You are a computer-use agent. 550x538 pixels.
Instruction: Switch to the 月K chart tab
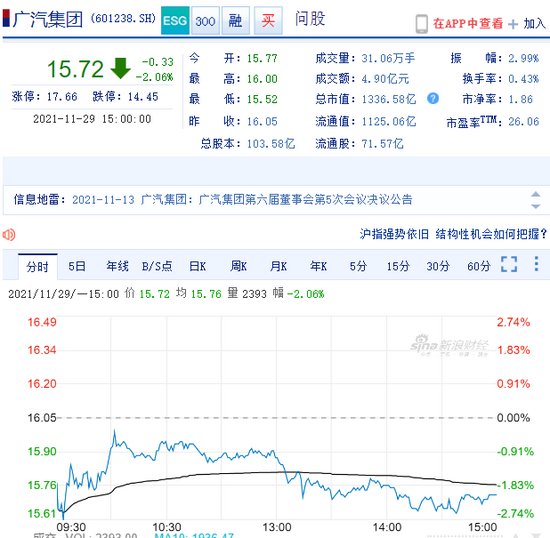click(x=279, y=266)
